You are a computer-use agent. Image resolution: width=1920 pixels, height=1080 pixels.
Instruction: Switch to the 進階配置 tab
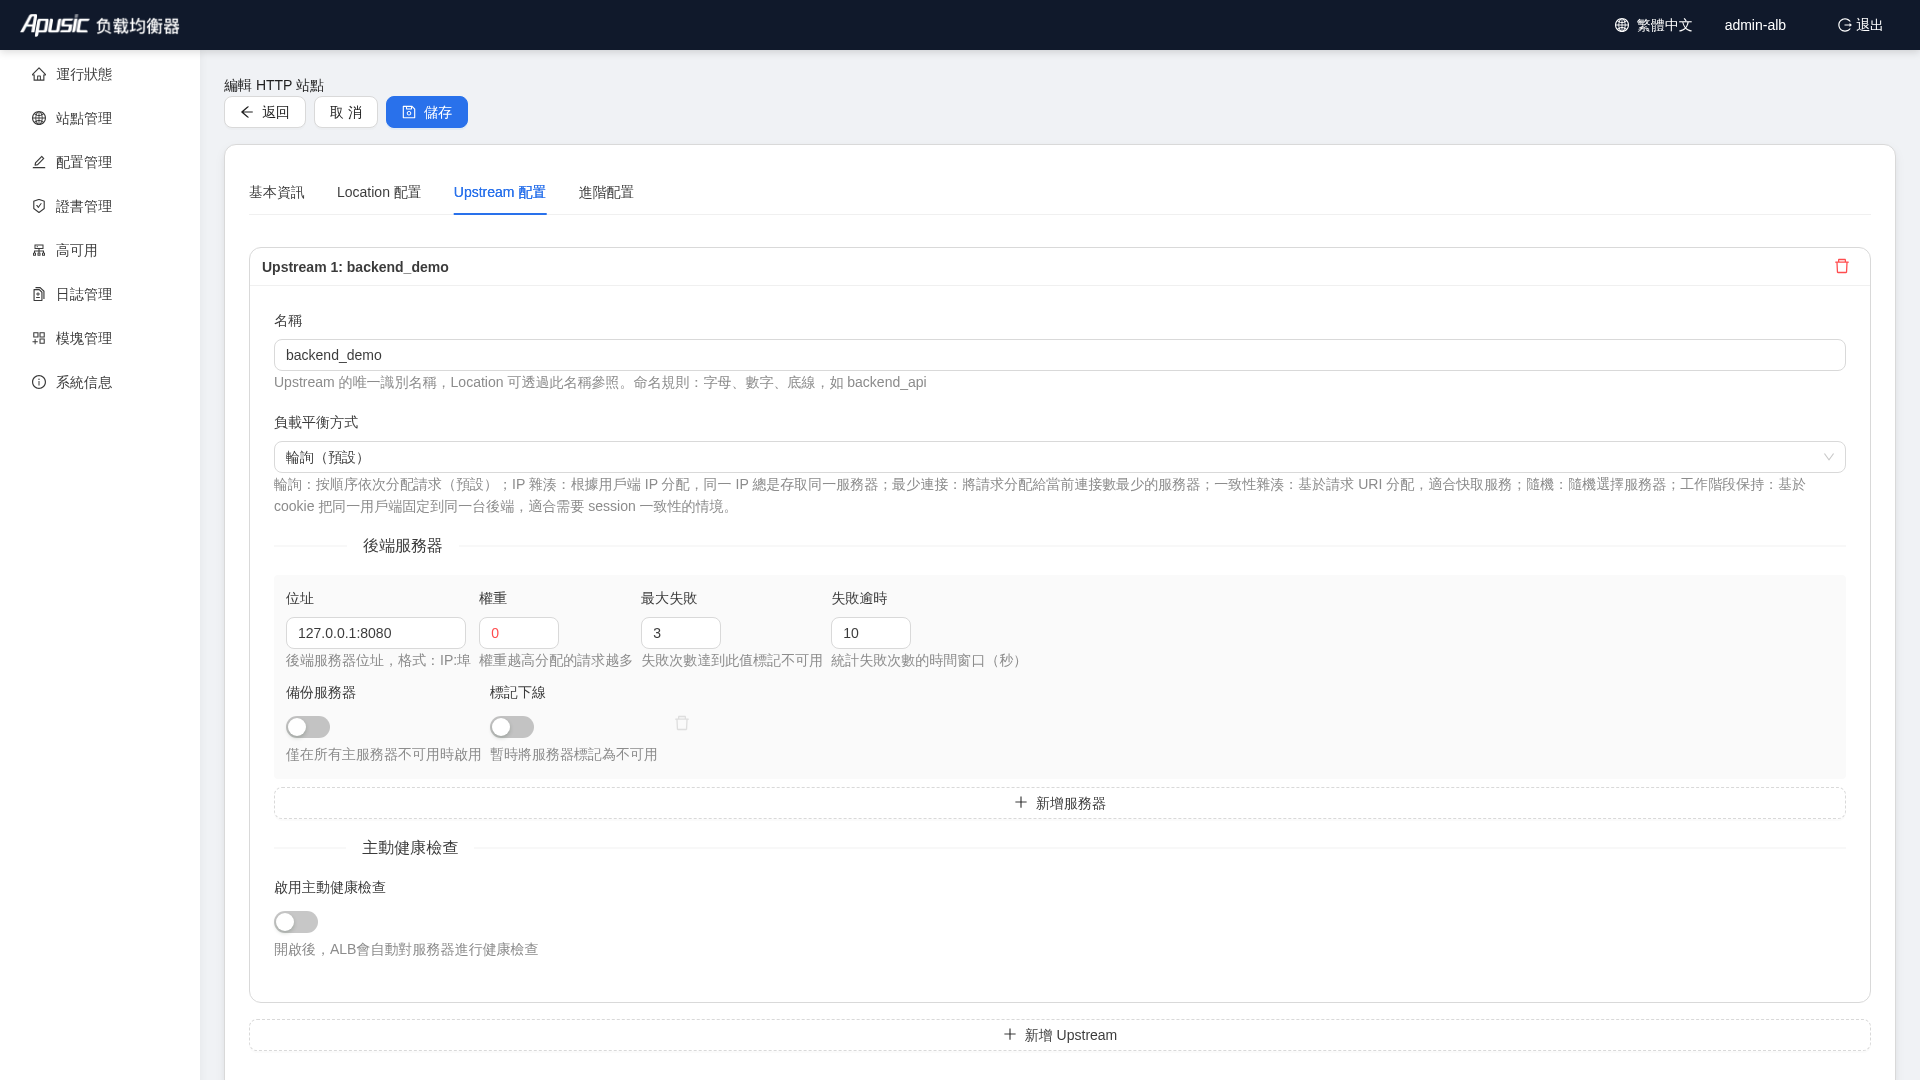click(x=606, y=192)
